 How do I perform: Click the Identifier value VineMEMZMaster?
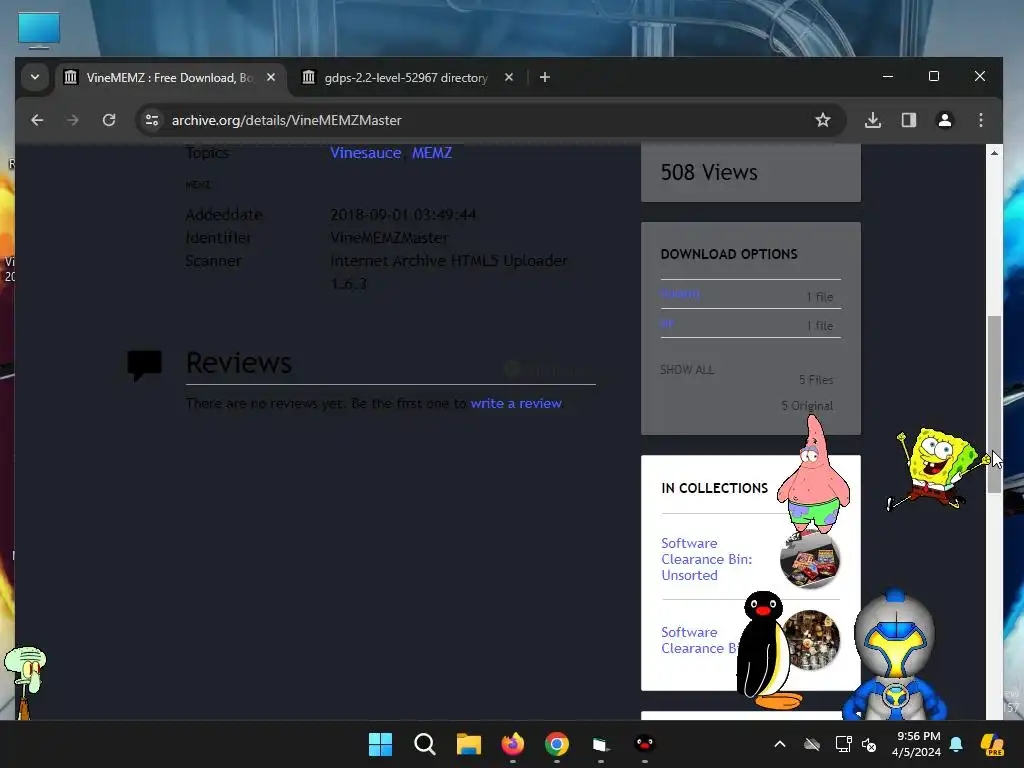click(x=389, y=238)
